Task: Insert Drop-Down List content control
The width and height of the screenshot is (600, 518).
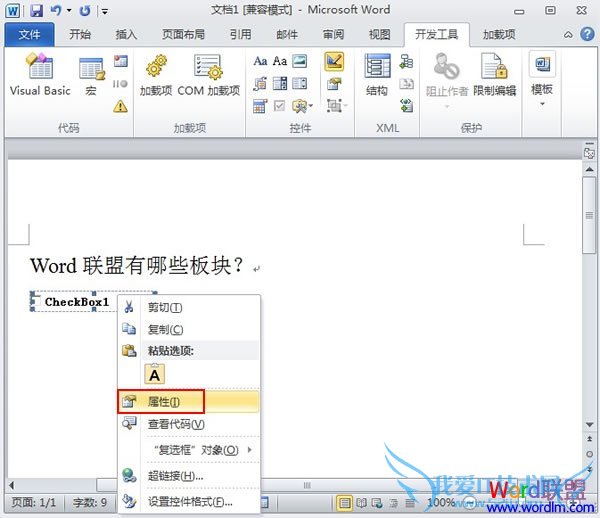Action: pos(300,83)
